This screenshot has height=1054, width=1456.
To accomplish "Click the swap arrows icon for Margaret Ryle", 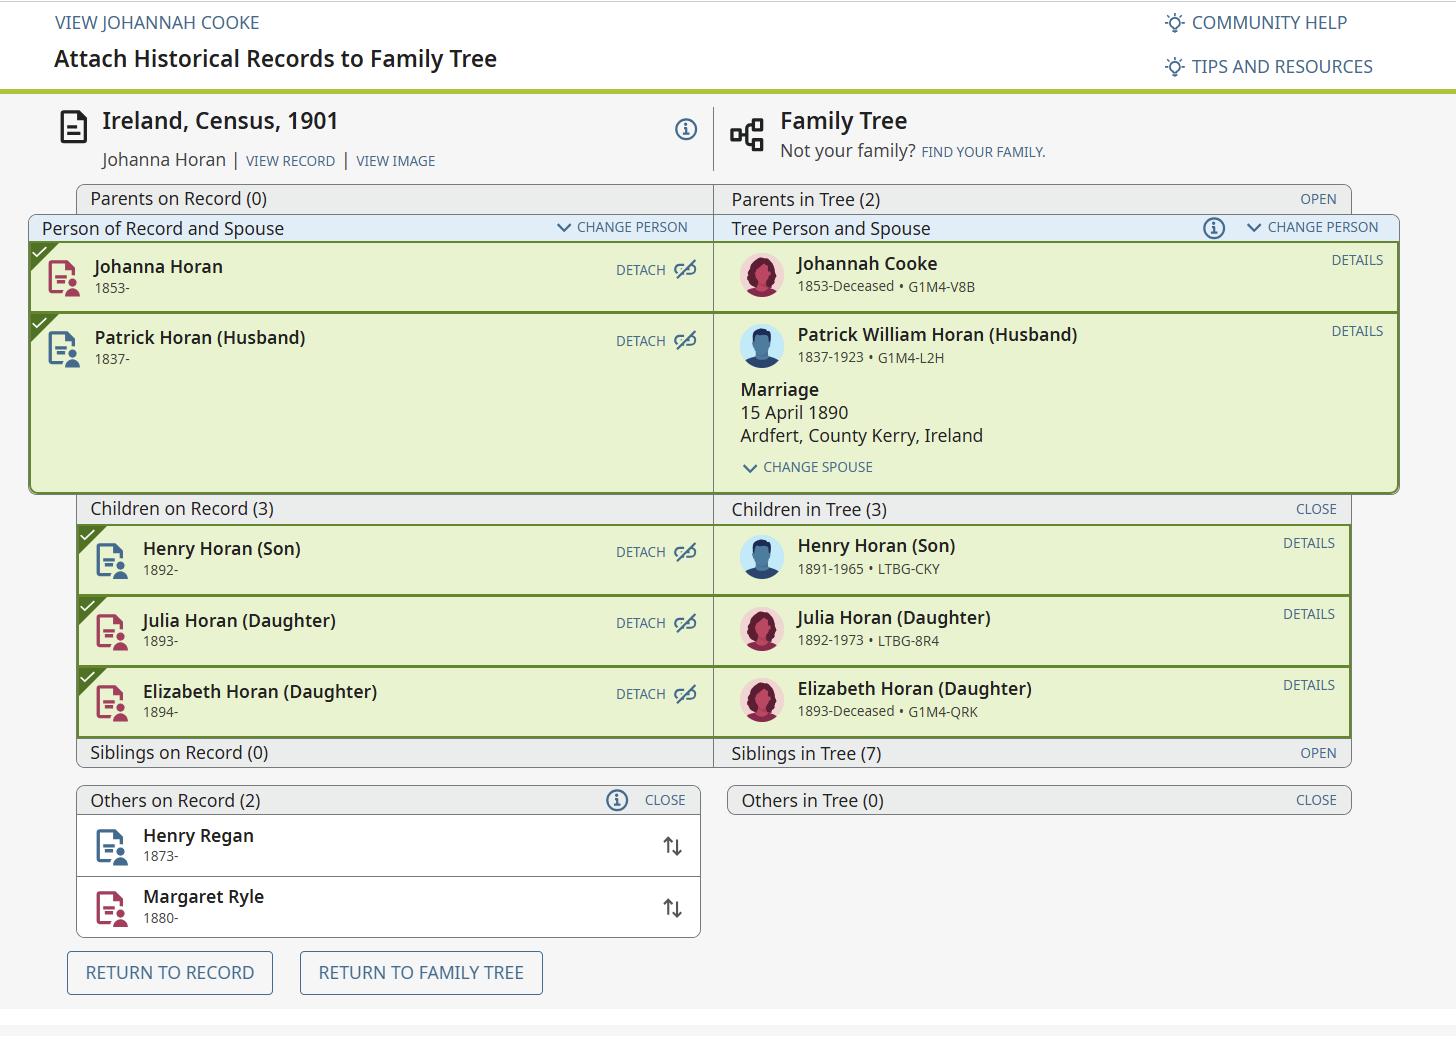I will point(673,908).
